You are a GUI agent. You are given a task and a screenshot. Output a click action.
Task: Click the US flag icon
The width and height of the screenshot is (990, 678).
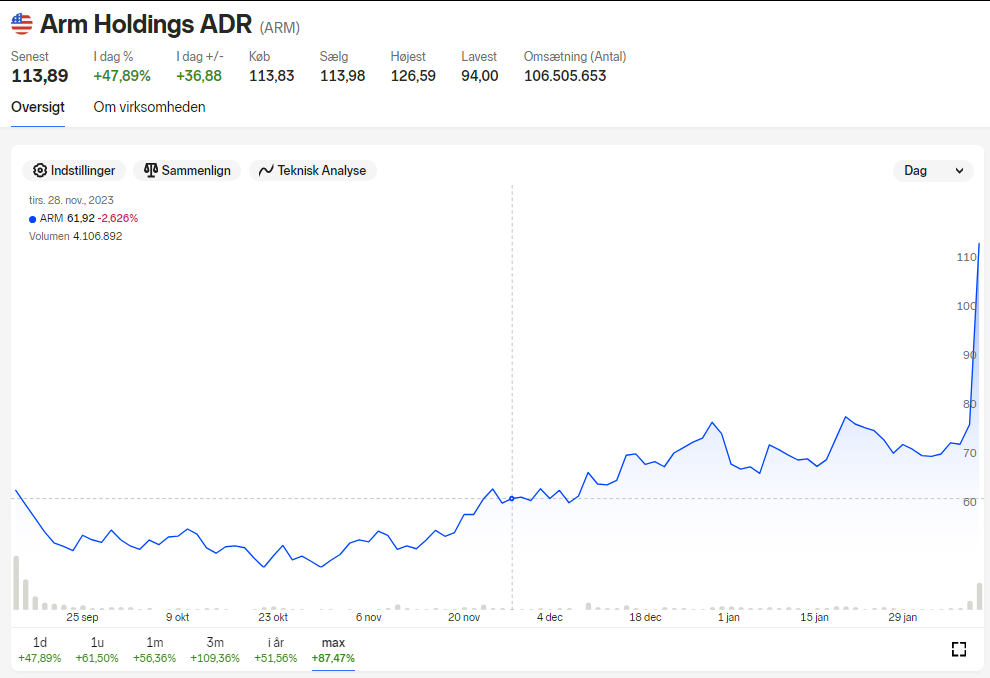click(x=22, y=24)
